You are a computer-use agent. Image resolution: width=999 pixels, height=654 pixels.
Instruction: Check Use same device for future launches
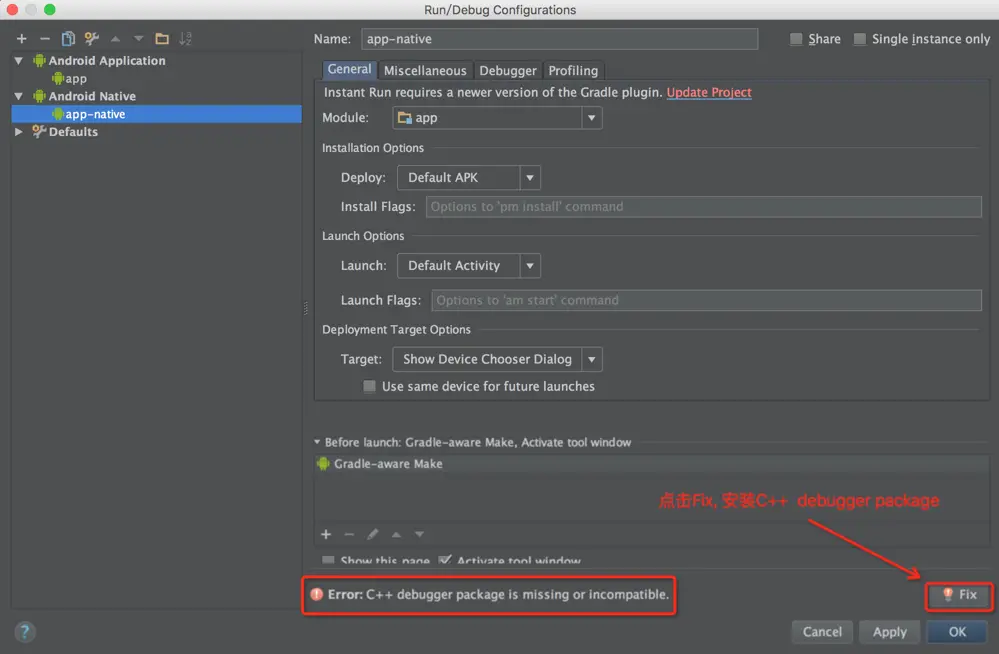[369, 386]
